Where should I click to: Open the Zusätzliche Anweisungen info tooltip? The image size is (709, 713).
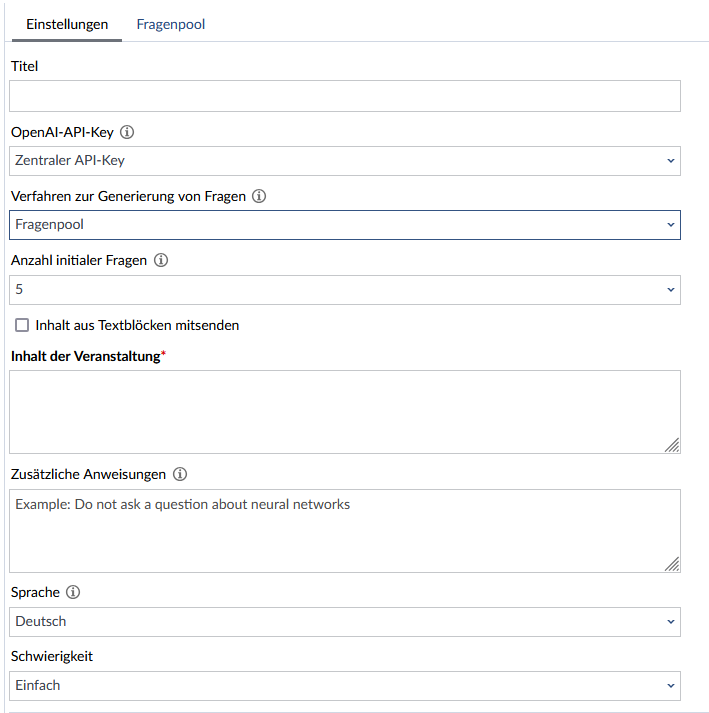[180, 474]
